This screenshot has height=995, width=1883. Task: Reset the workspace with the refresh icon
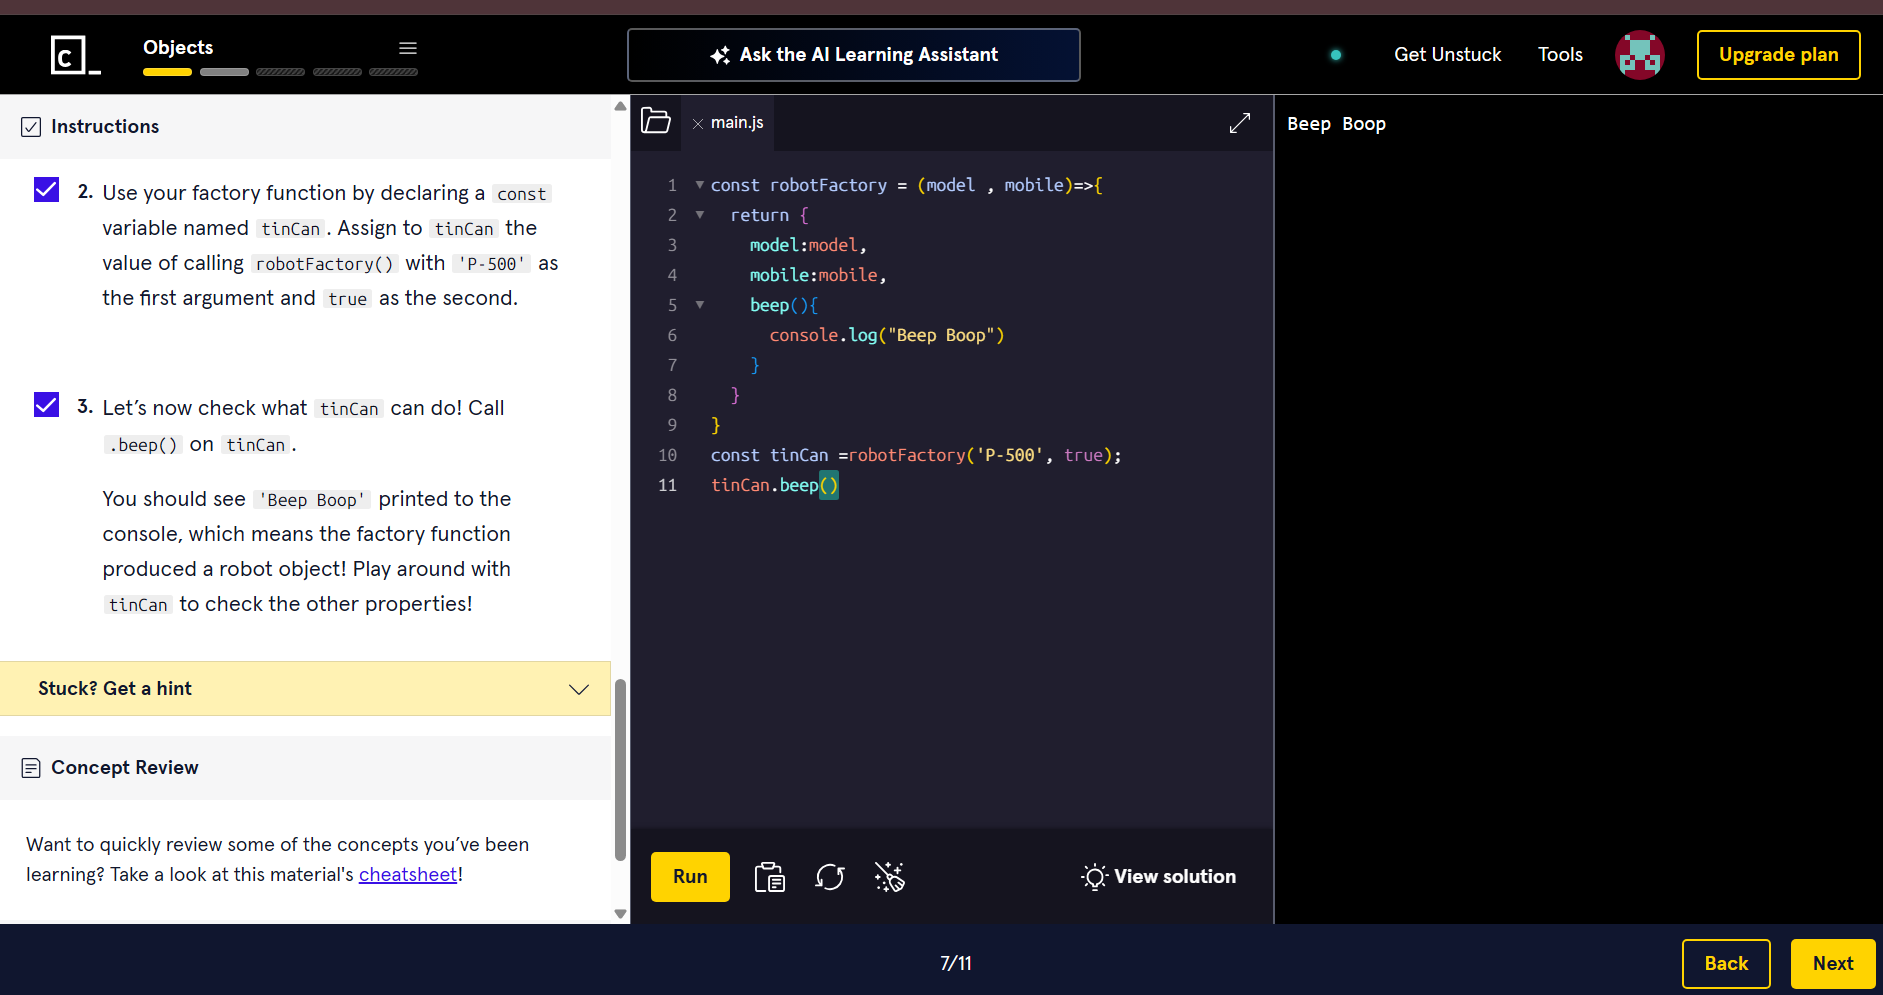pyautogui.click(x=830, y=877)
